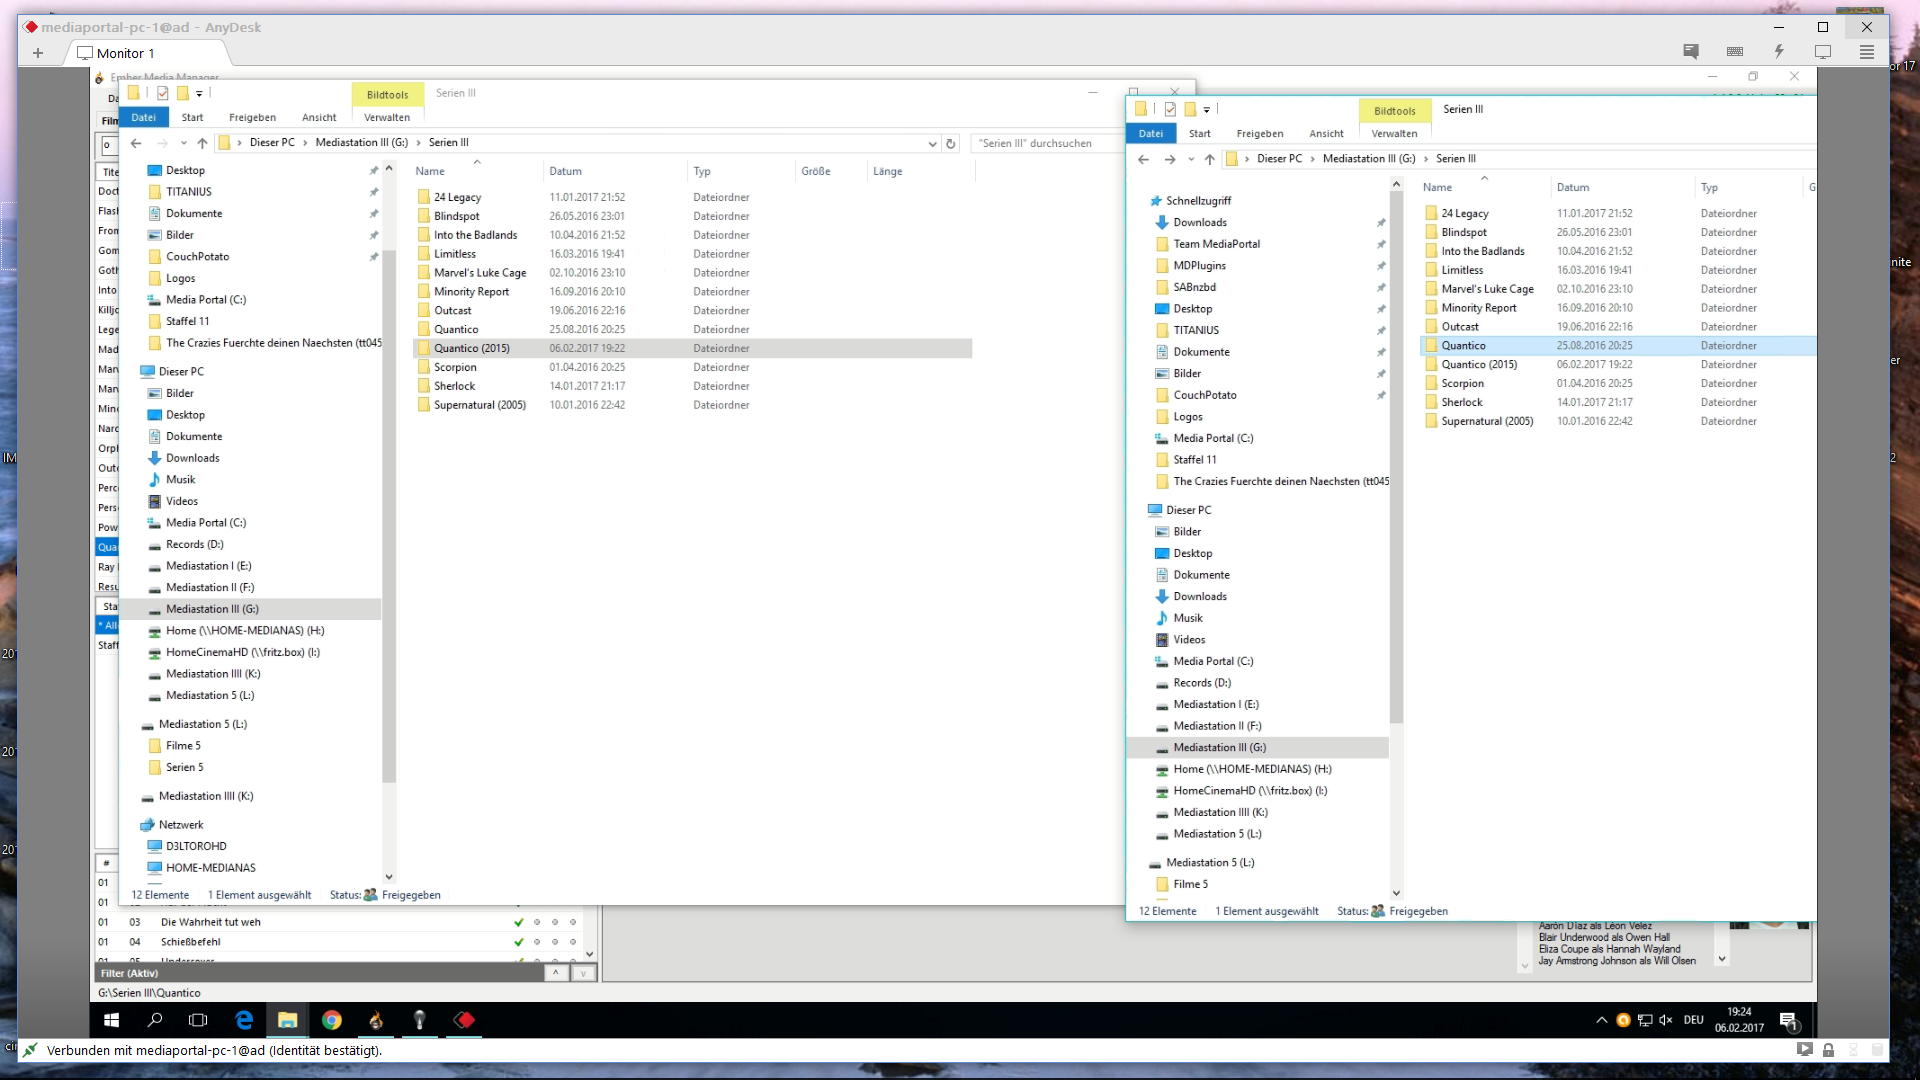Image resolution: width=1920 pixels, height=1080 pixels.
Task: Expand Mediastation III breadcrumb chevron in right Explorer
Action: 1426,159
